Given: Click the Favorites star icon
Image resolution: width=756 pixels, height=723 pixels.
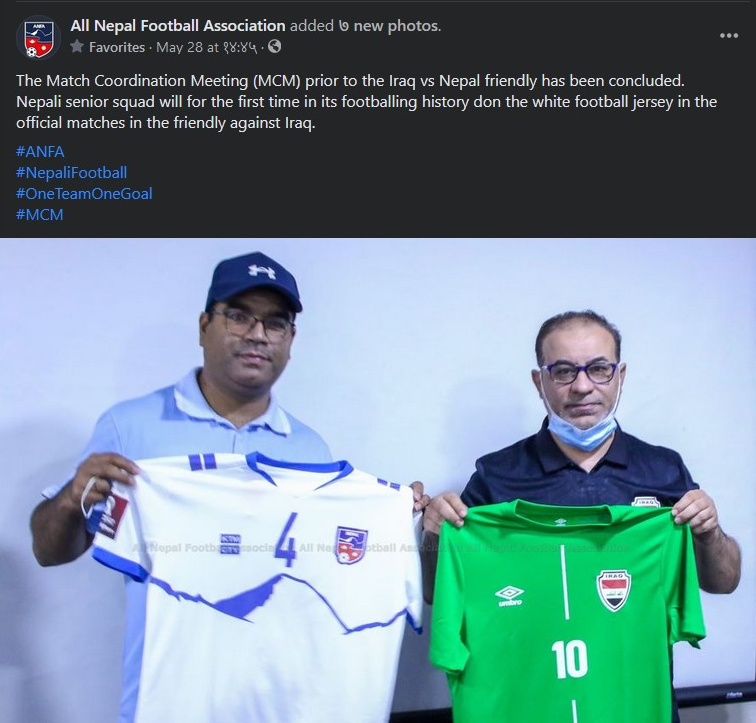Looking at the screenshot, I should click(x=77, y=47).
